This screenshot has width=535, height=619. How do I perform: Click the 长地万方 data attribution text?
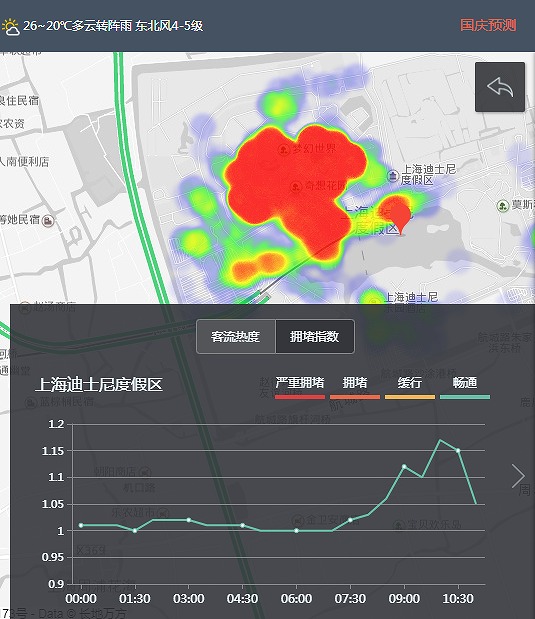click(x=103, y=613)
